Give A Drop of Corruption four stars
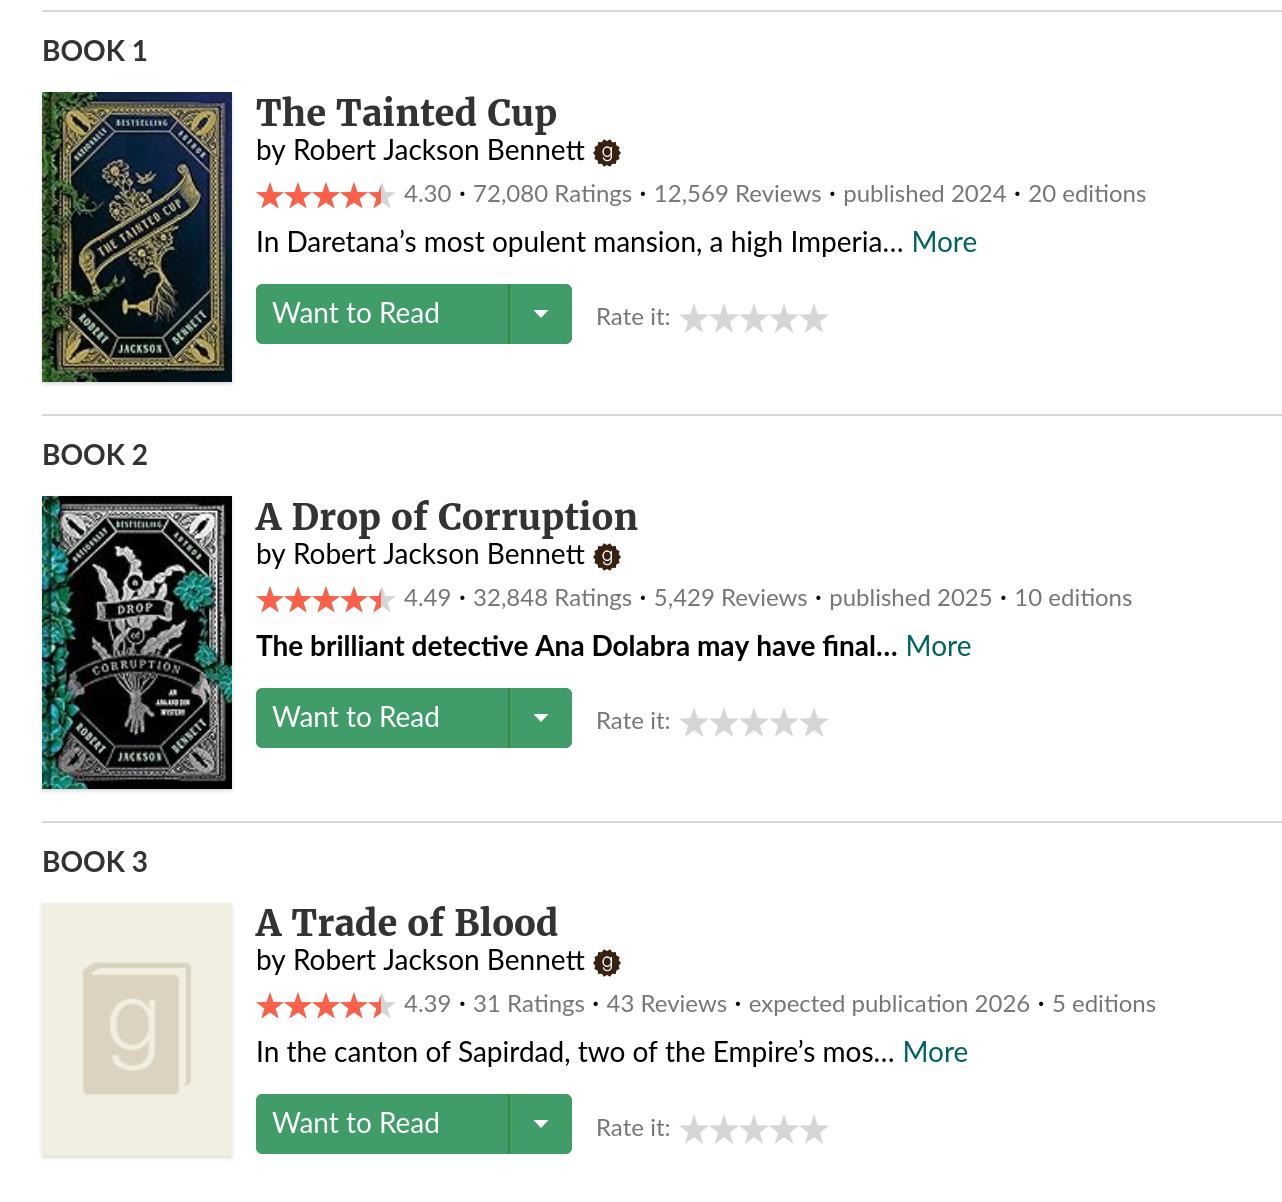 click(785, 723)
